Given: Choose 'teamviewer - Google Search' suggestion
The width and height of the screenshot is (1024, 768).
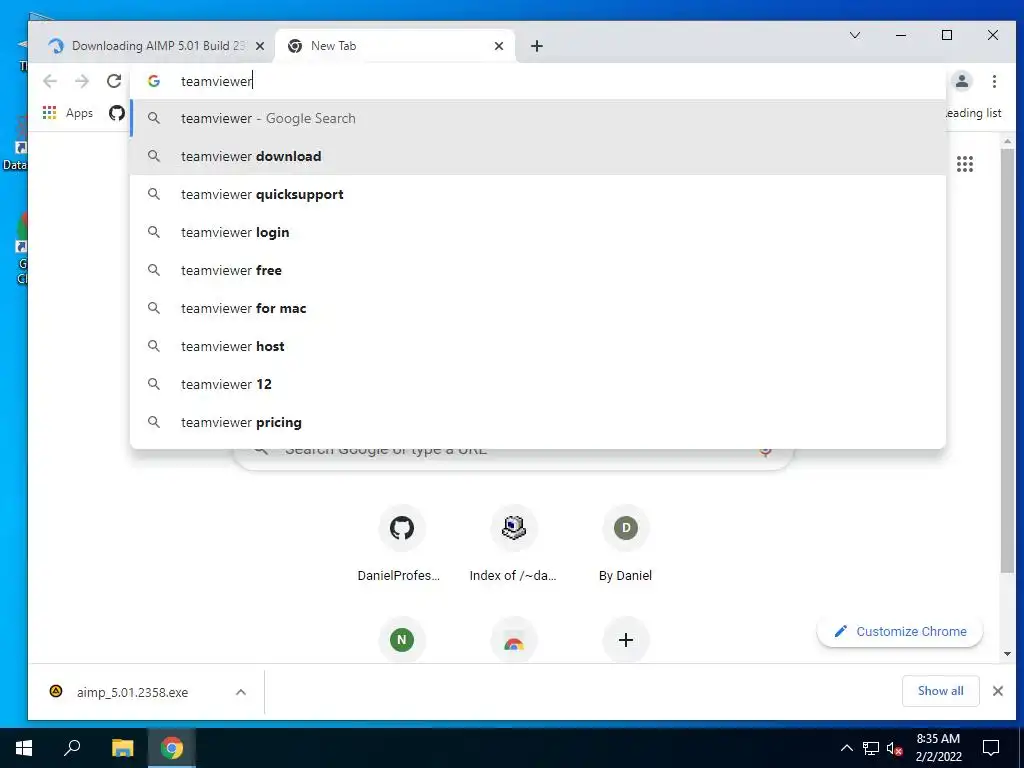Looking at the screenshot, I should tap(538, 118).
